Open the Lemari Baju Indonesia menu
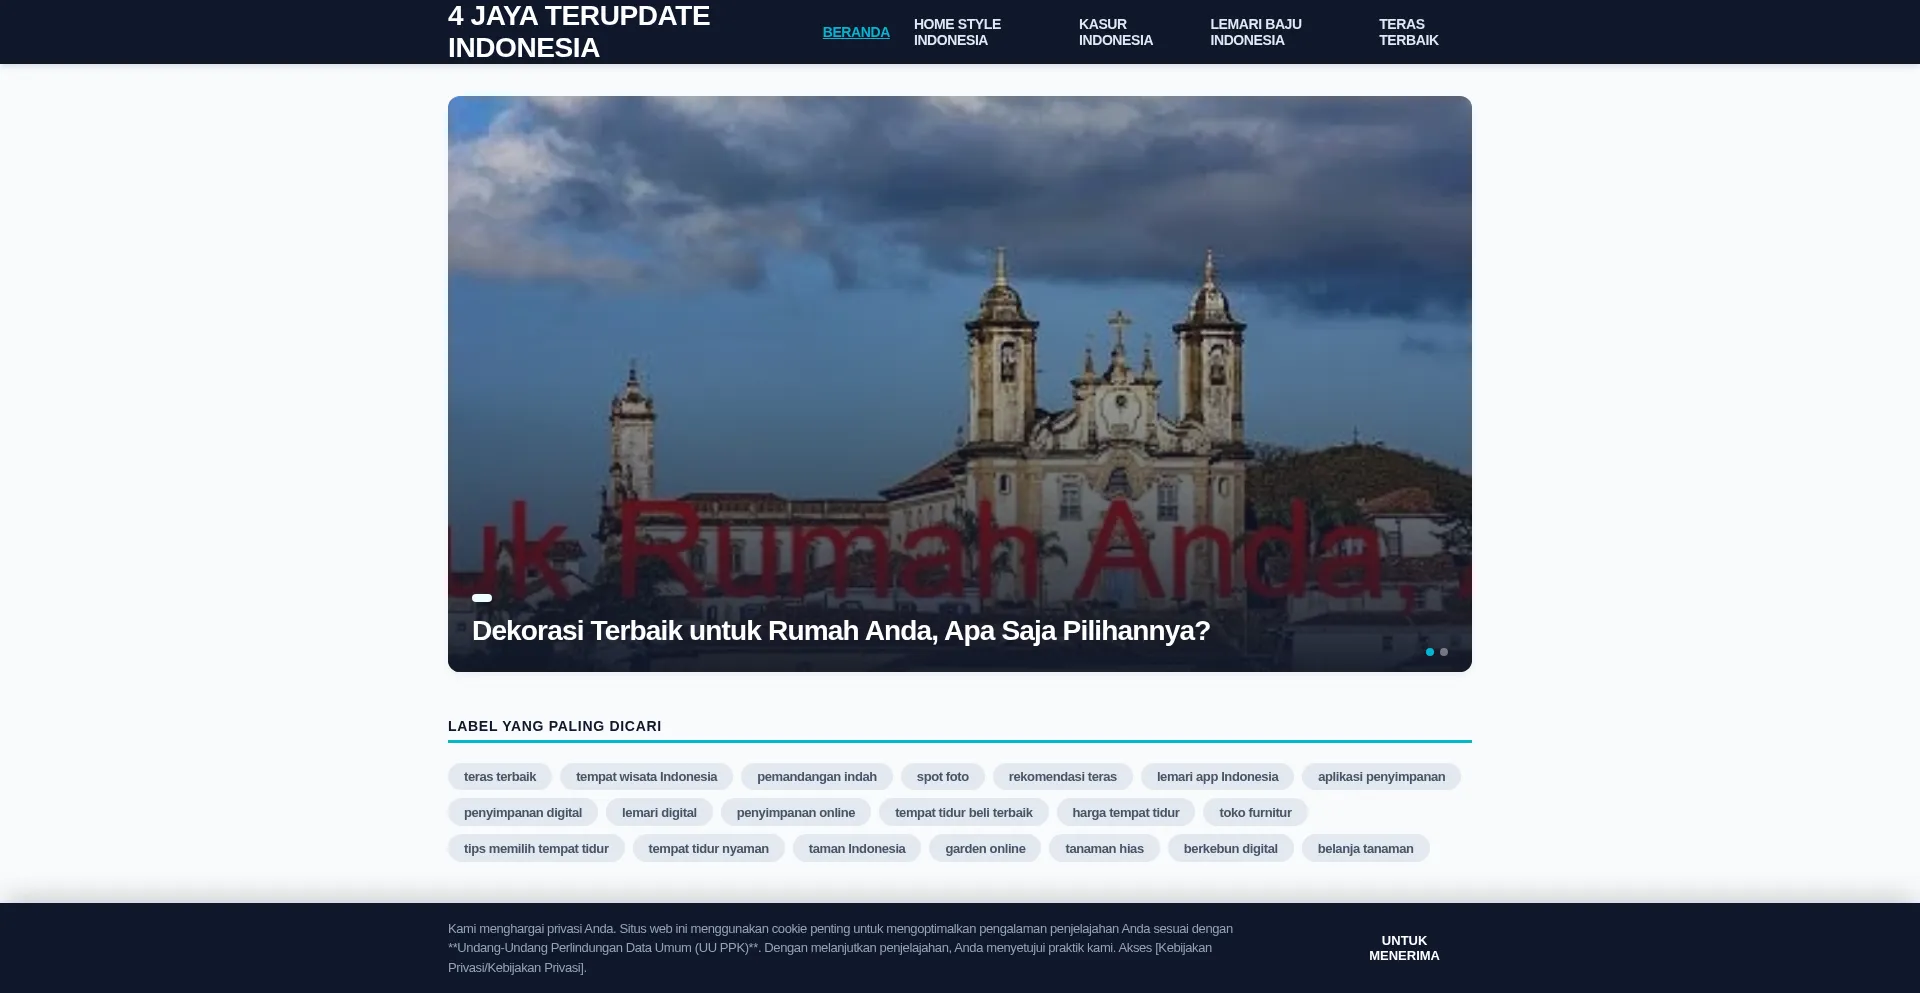The image size is (1920, 993). 1256,32
